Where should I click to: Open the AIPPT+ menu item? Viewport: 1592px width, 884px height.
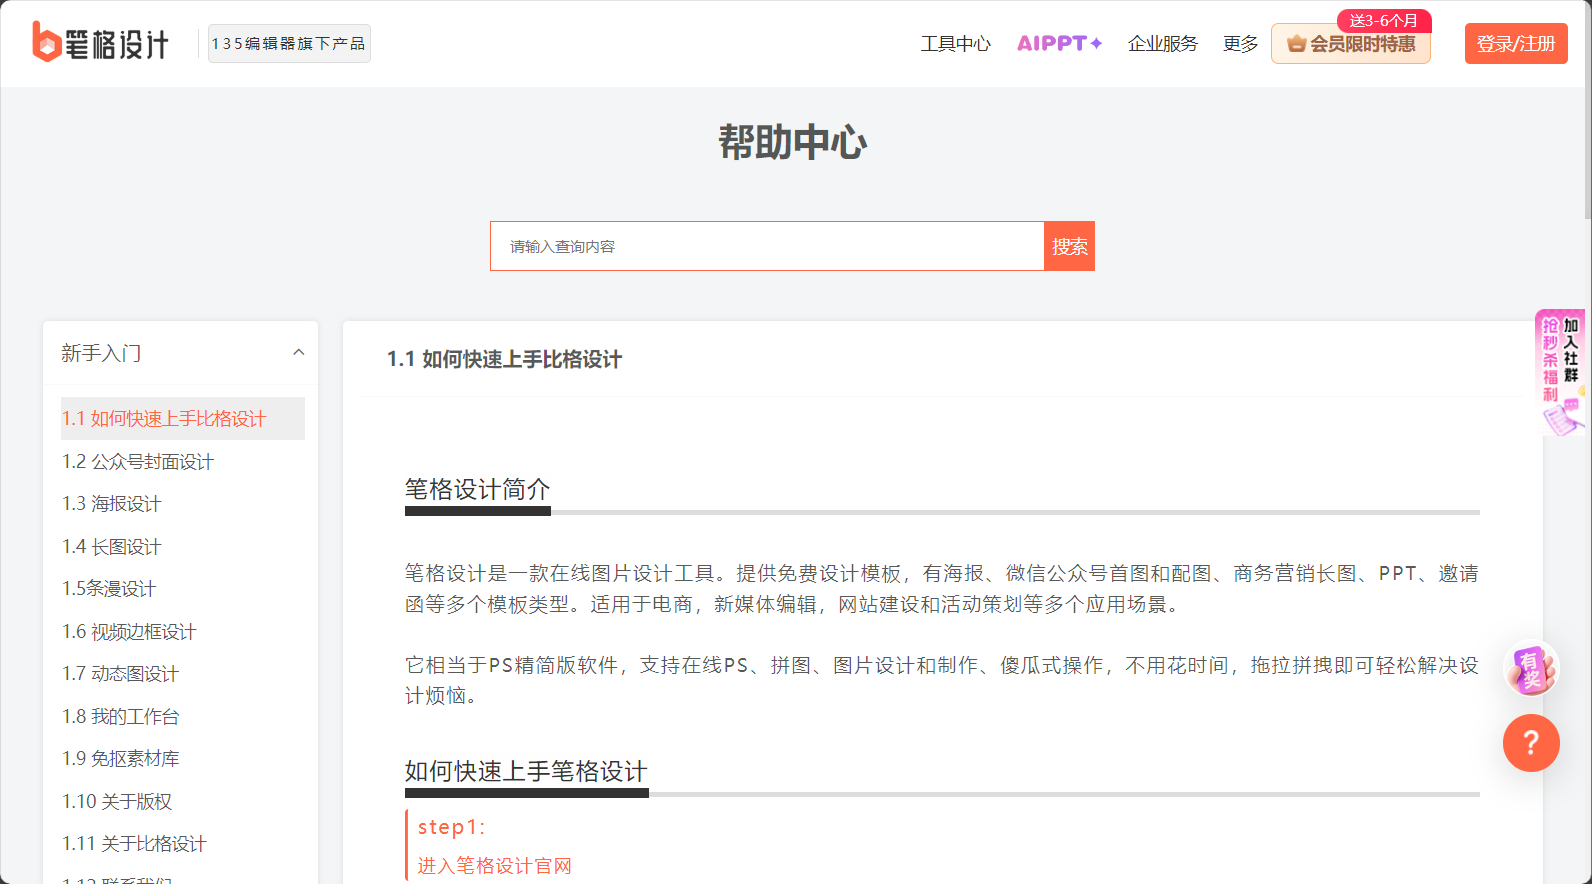tap(1059, 44)
